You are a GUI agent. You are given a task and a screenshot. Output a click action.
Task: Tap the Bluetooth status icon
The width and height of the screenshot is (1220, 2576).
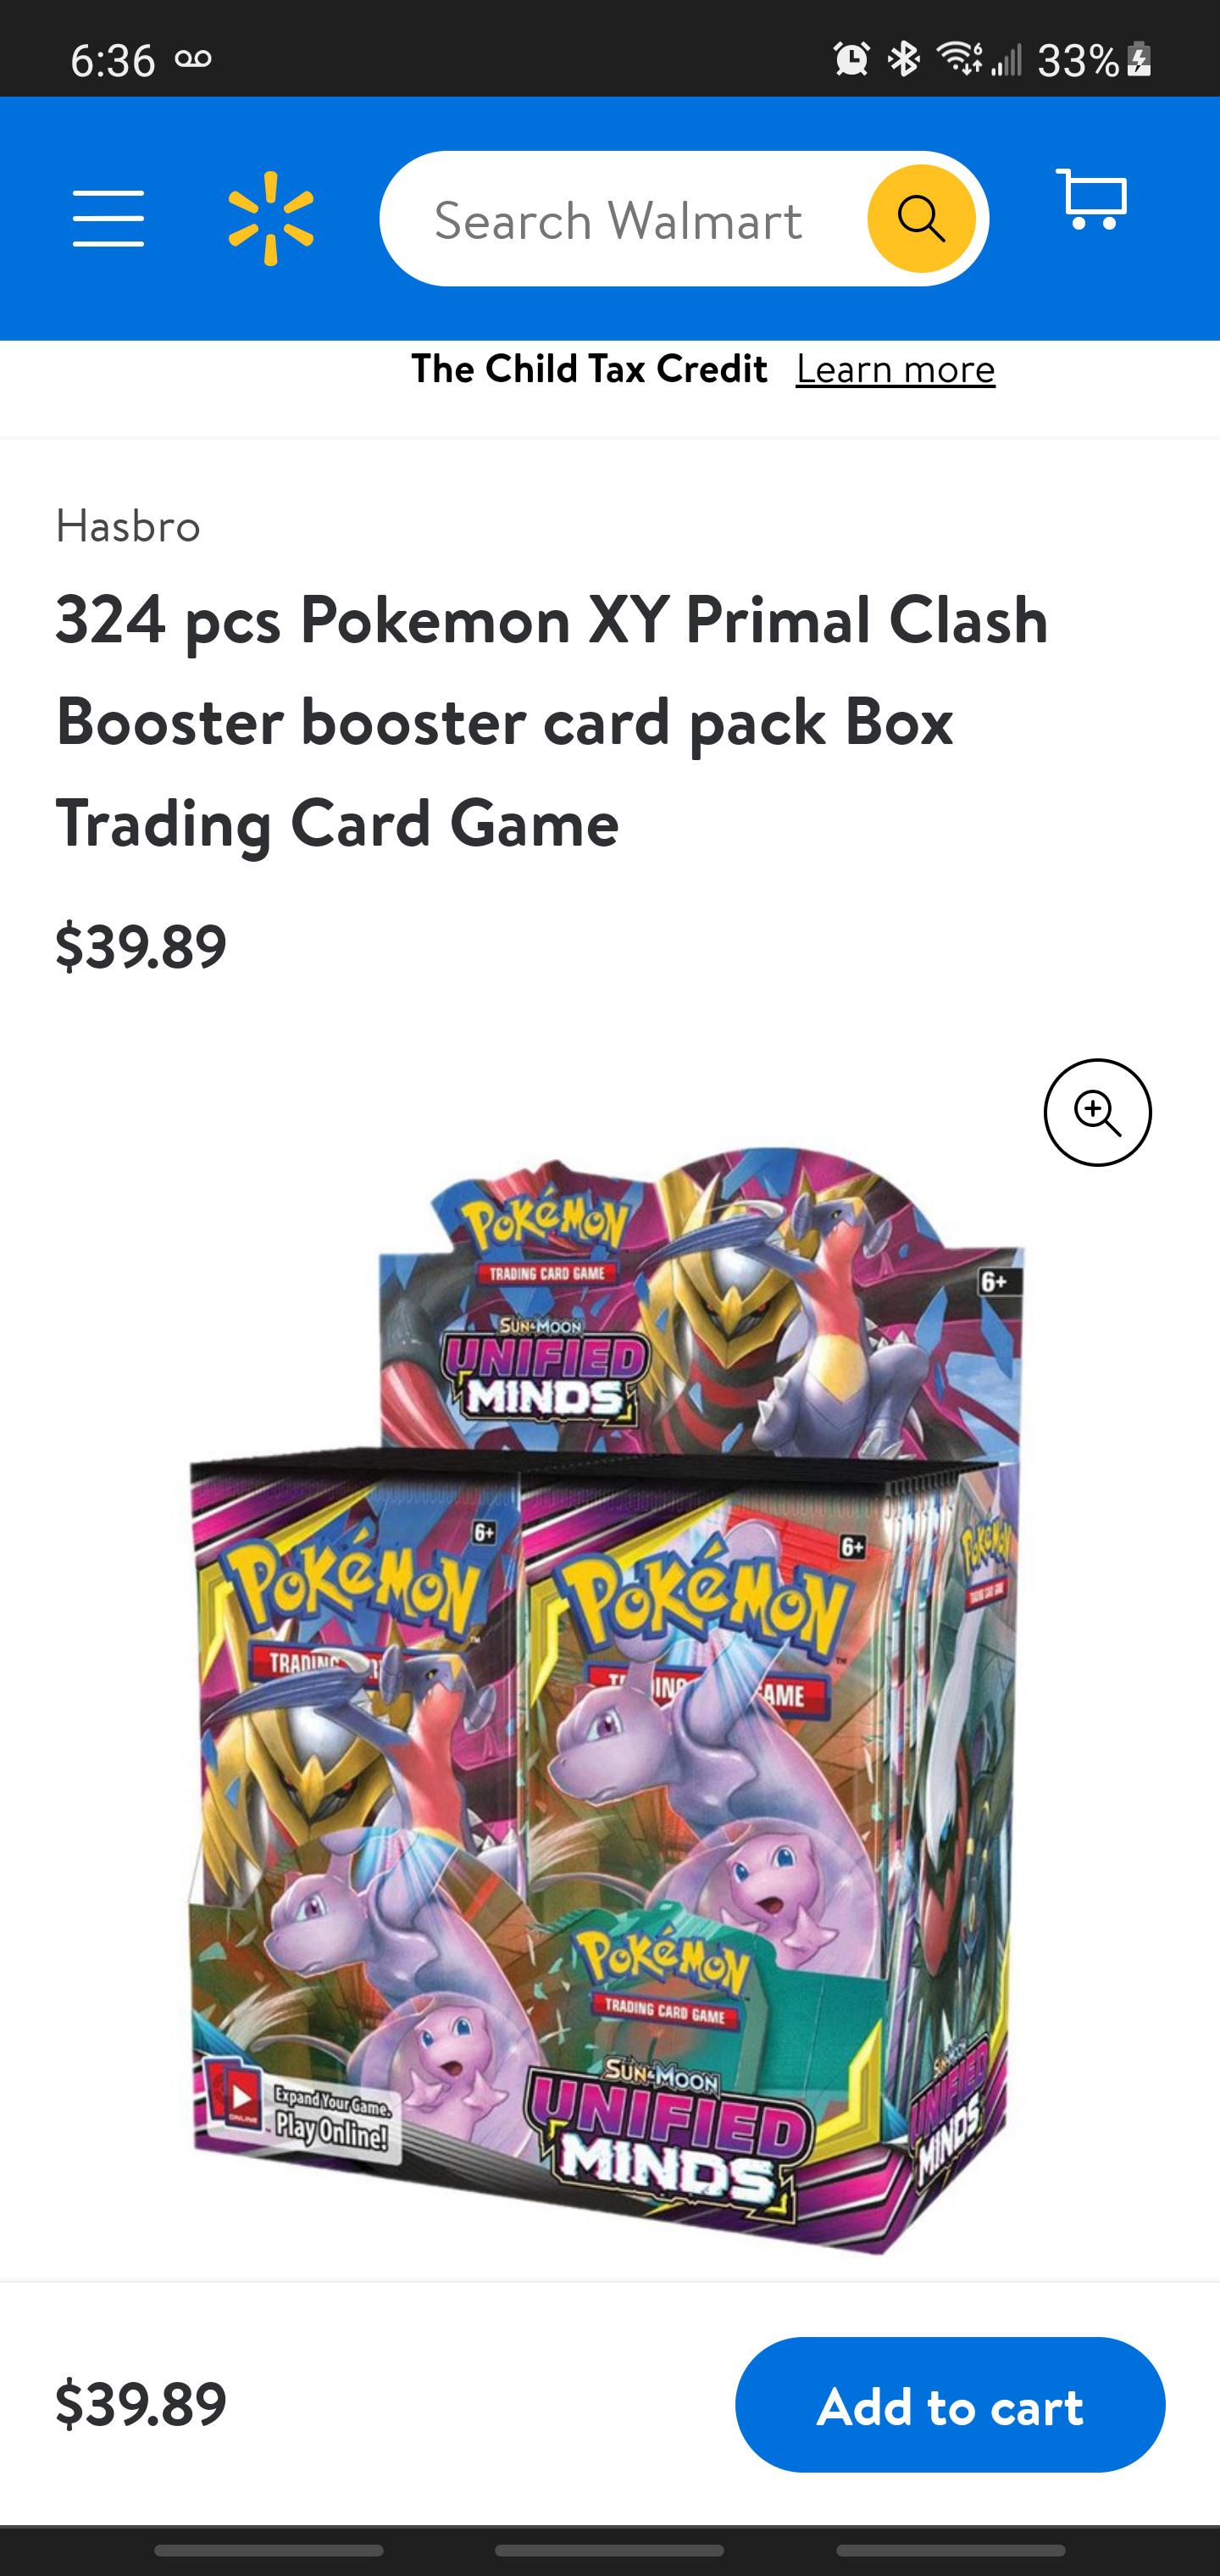click(x=904, y=60)
